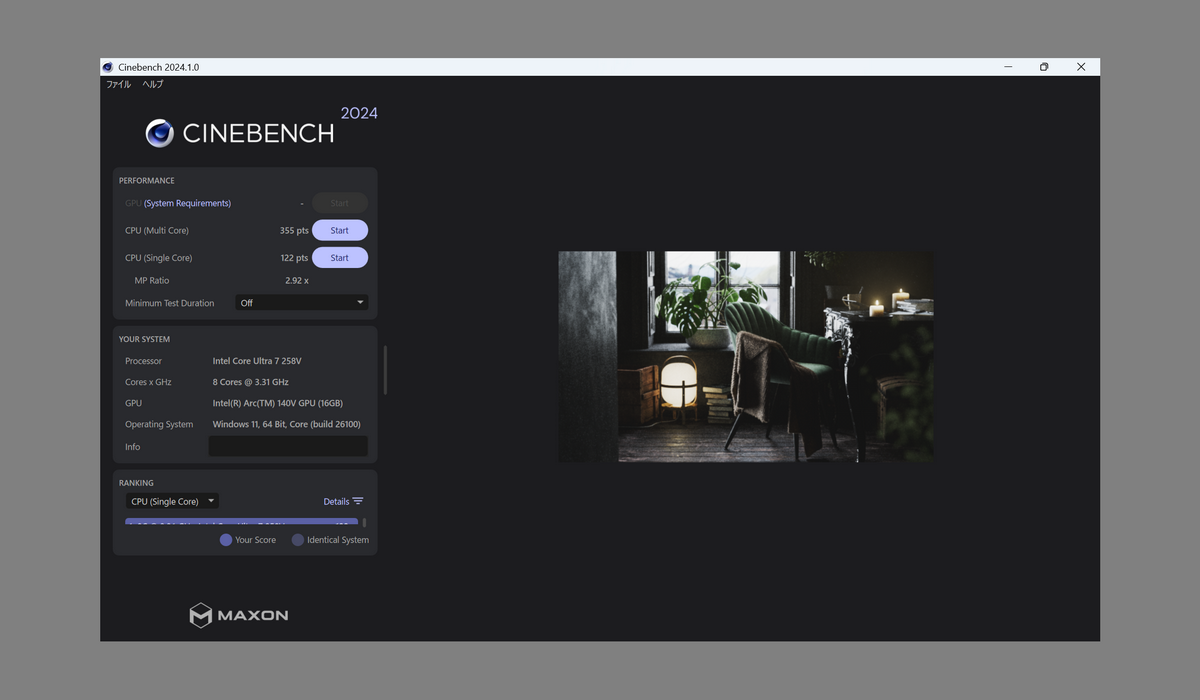
Task: Click the disabled GPU Start button
Action: (x=340, y=203)
